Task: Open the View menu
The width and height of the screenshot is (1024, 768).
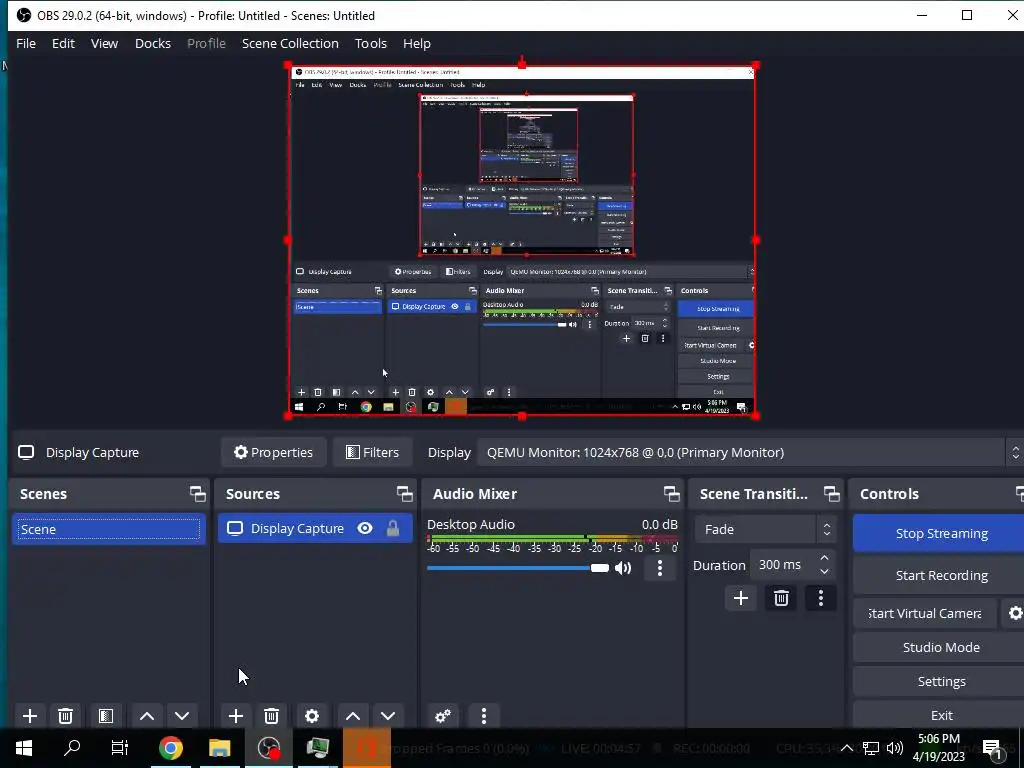Action: click(x=104, y=43)
